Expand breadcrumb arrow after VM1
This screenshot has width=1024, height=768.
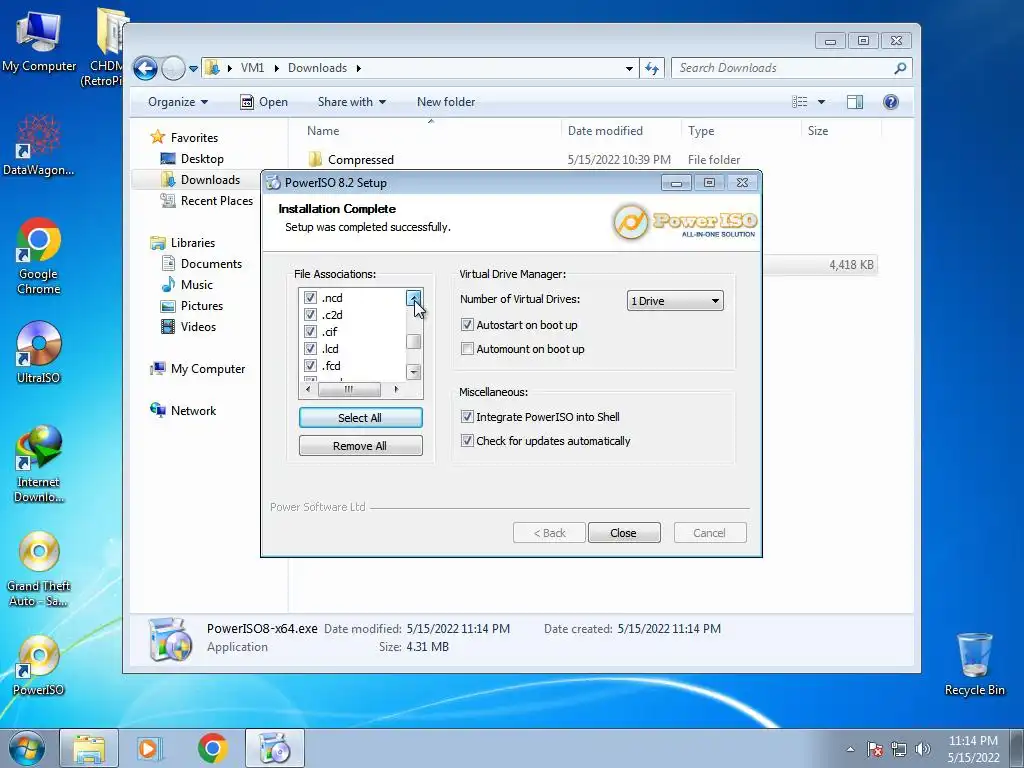pos(276,68)
